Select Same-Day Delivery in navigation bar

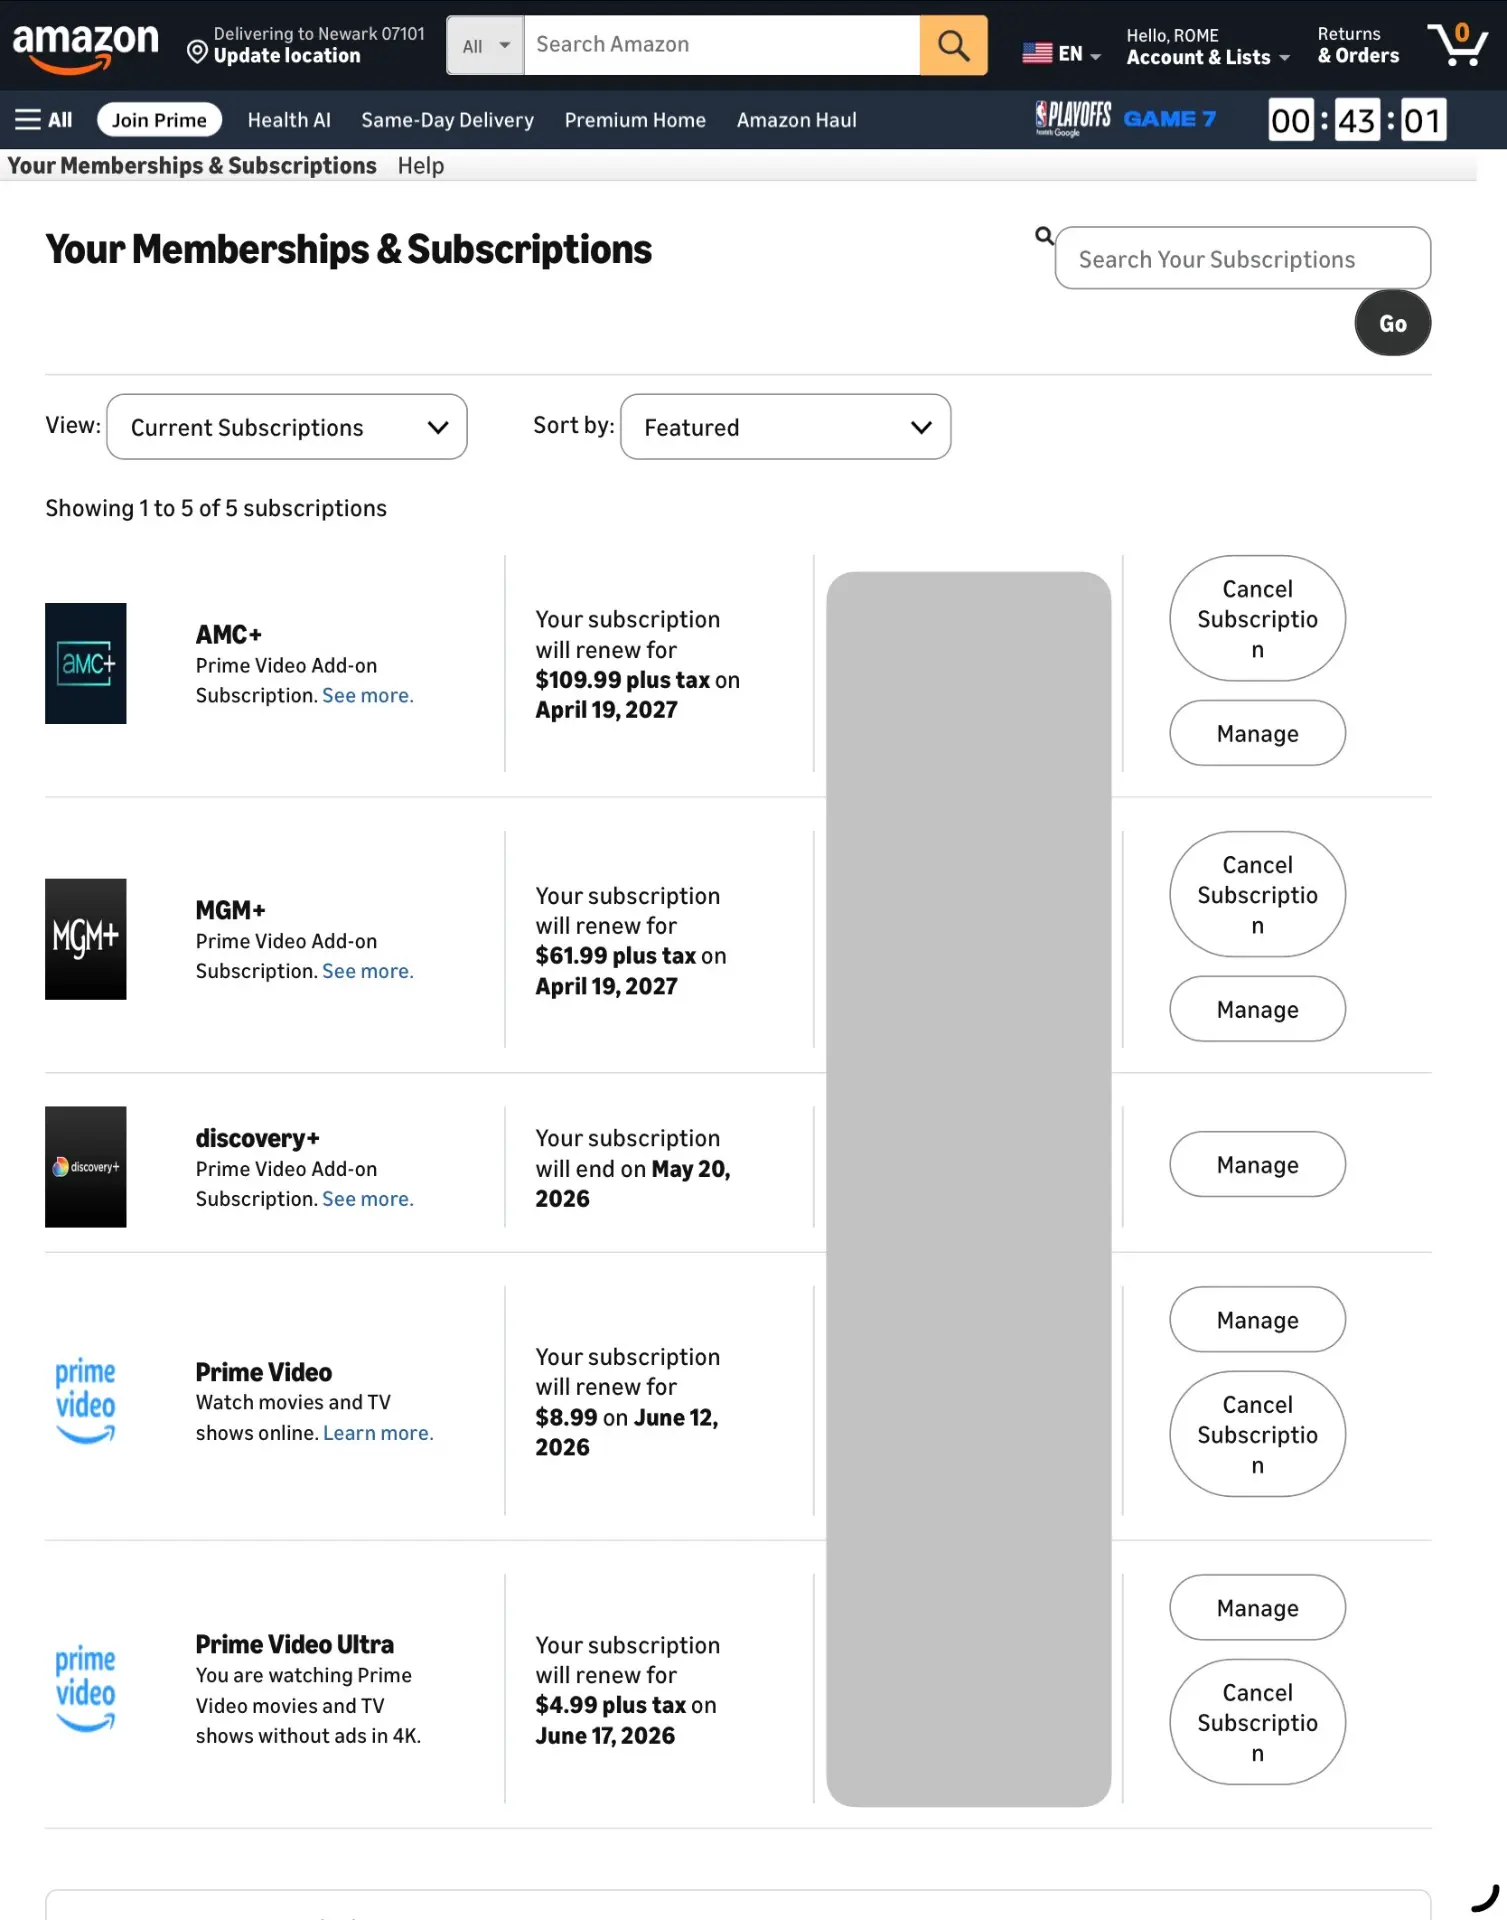[x=447, y=120]
